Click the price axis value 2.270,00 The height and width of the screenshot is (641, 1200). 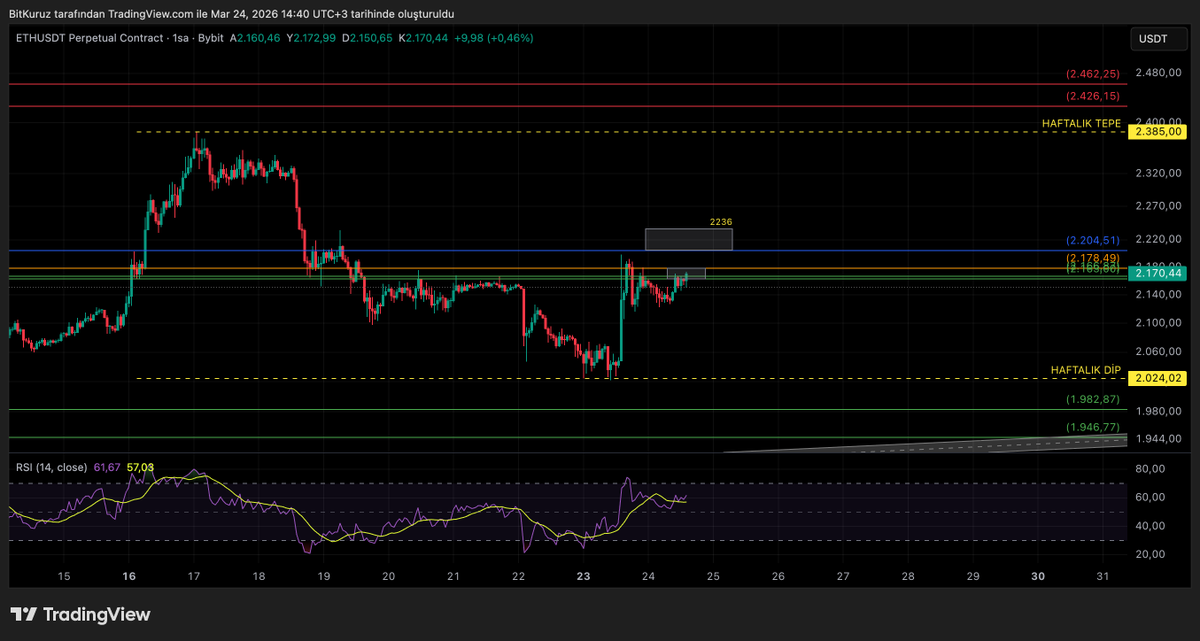[x=1157, y=206]
